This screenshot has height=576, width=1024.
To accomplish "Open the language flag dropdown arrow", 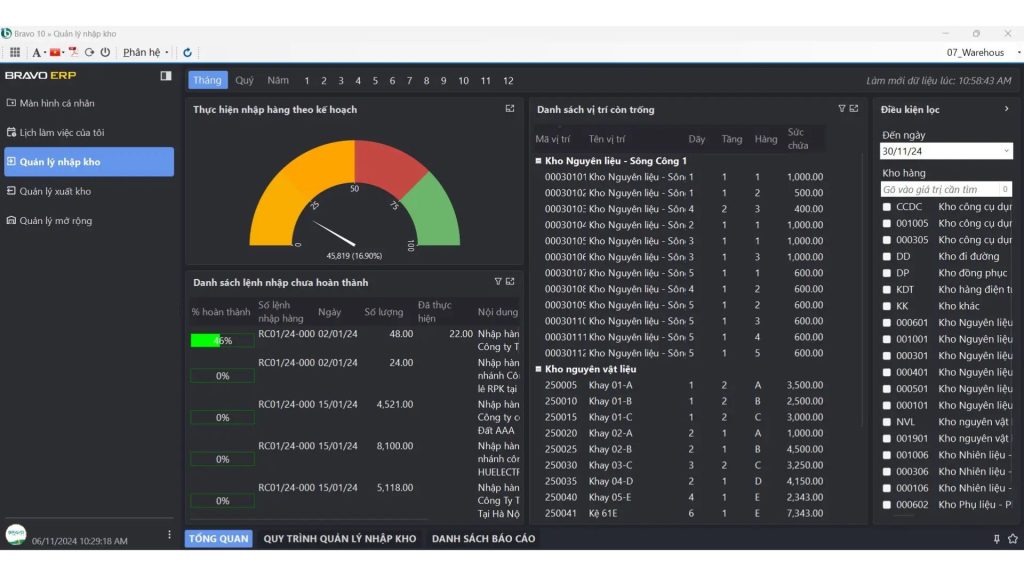I will [x=63, y=53].
